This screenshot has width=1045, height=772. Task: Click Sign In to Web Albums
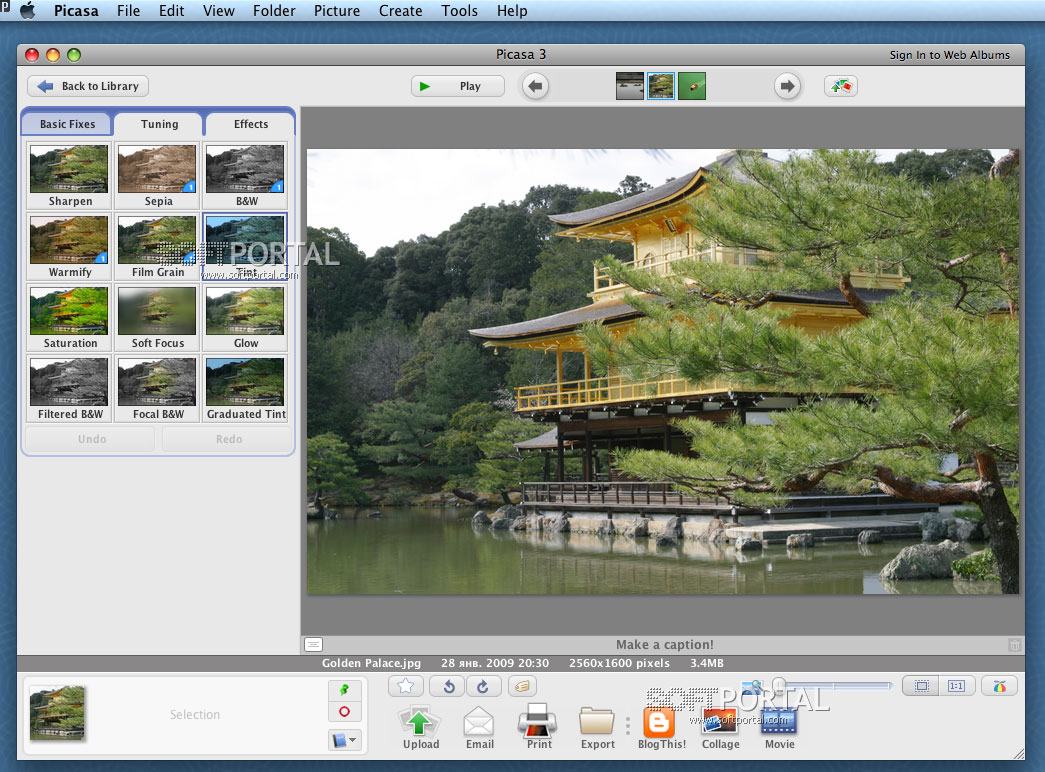[x=949, y=55]
